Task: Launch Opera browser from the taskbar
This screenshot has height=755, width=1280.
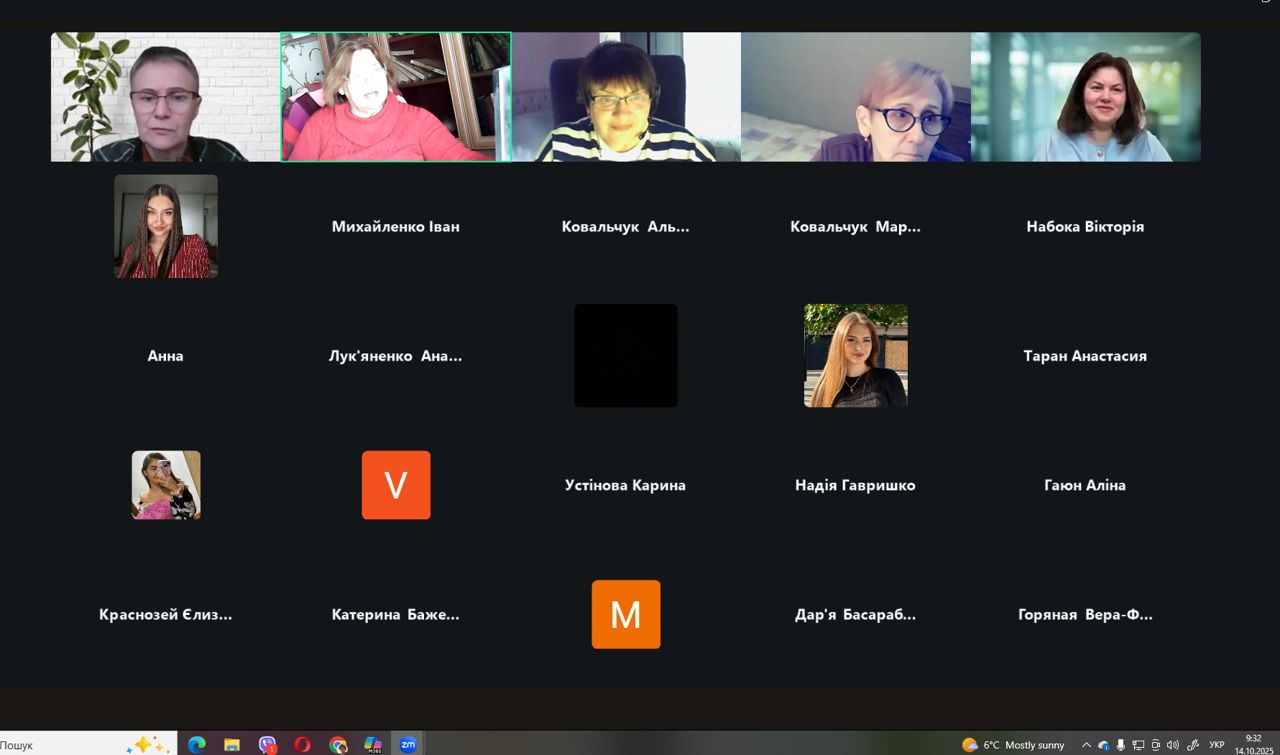Action: [302, 744]
